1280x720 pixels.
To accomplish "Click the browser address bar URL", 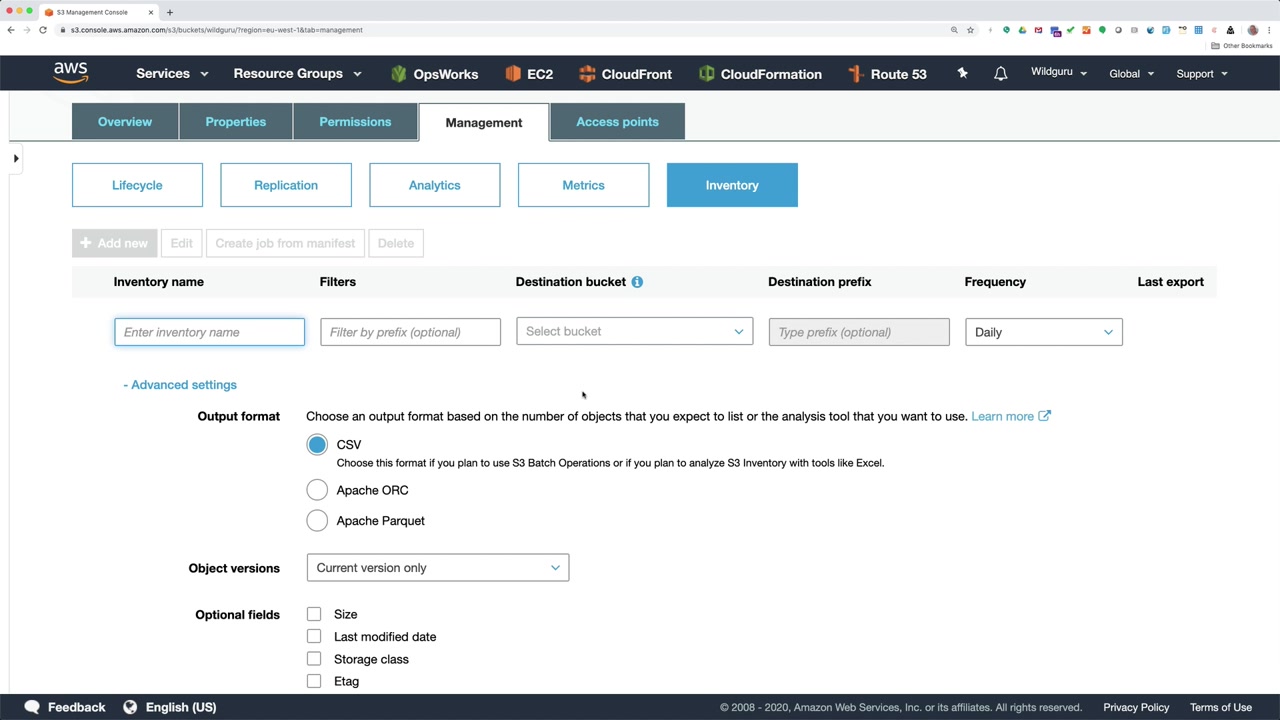I will click(217, 30).
